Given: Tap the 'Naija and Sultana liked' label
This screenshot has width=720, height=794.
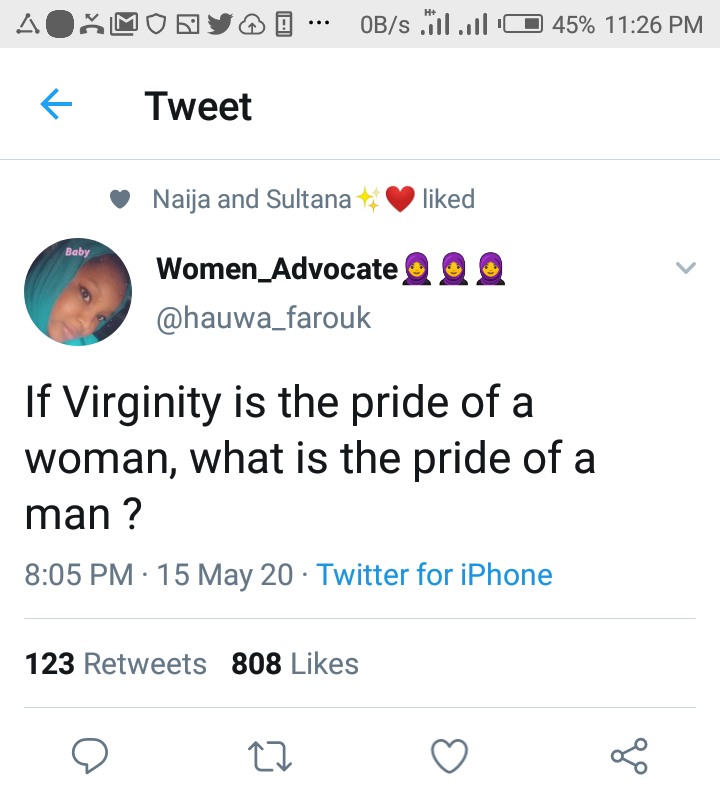Looking at the screenshot, I should tap(313, 199).
